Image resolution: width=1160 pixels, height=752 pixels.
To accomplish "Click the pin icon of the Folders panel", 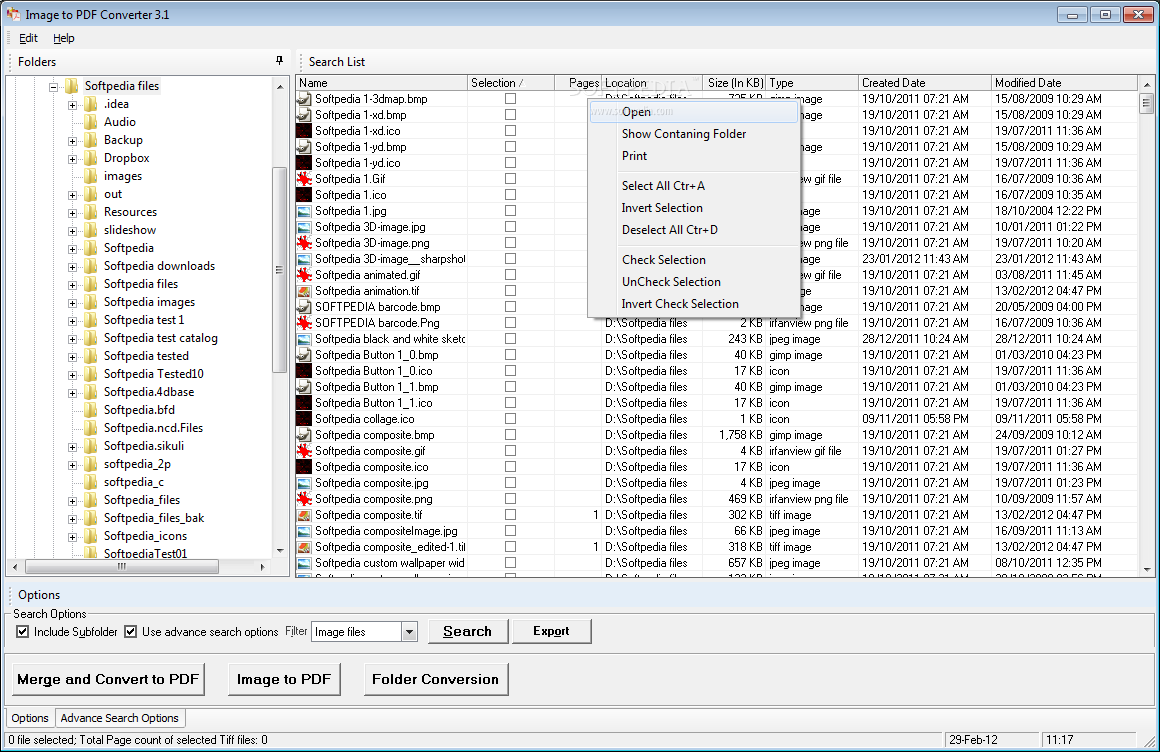I will tap(279, 61).
